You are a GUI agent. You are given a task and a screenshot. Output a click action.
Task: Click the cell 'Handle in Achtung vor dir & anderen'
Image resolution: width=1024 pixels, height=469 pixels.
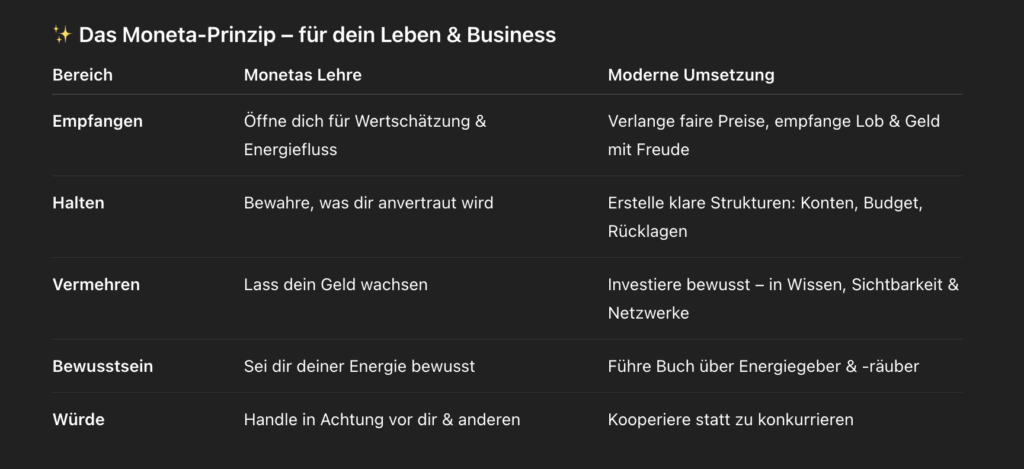point(382,420)
